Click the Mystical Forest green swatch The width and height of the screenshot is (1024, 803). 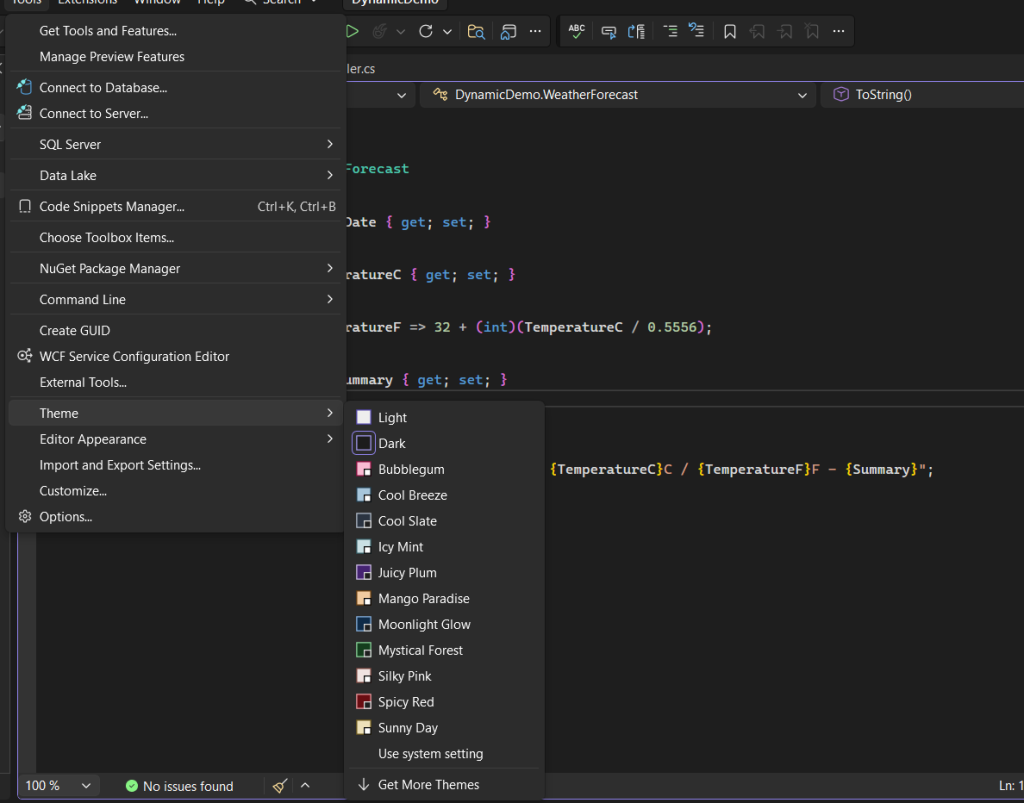click(x=364, y=650)
